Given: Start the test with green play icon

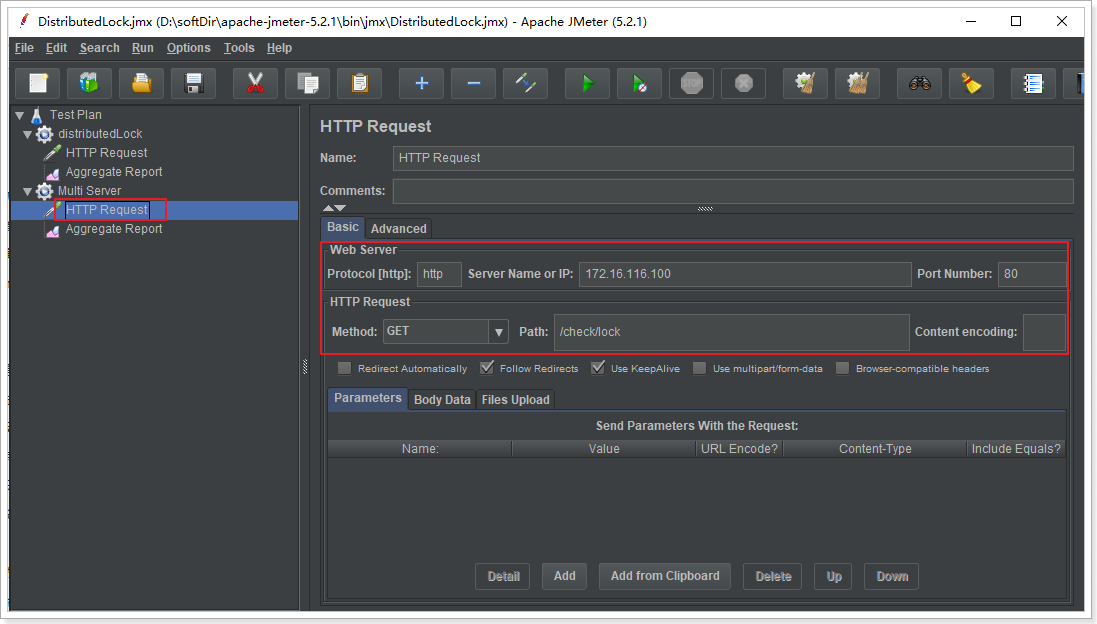Looking at the screenshot, I should tap(588, 84).
